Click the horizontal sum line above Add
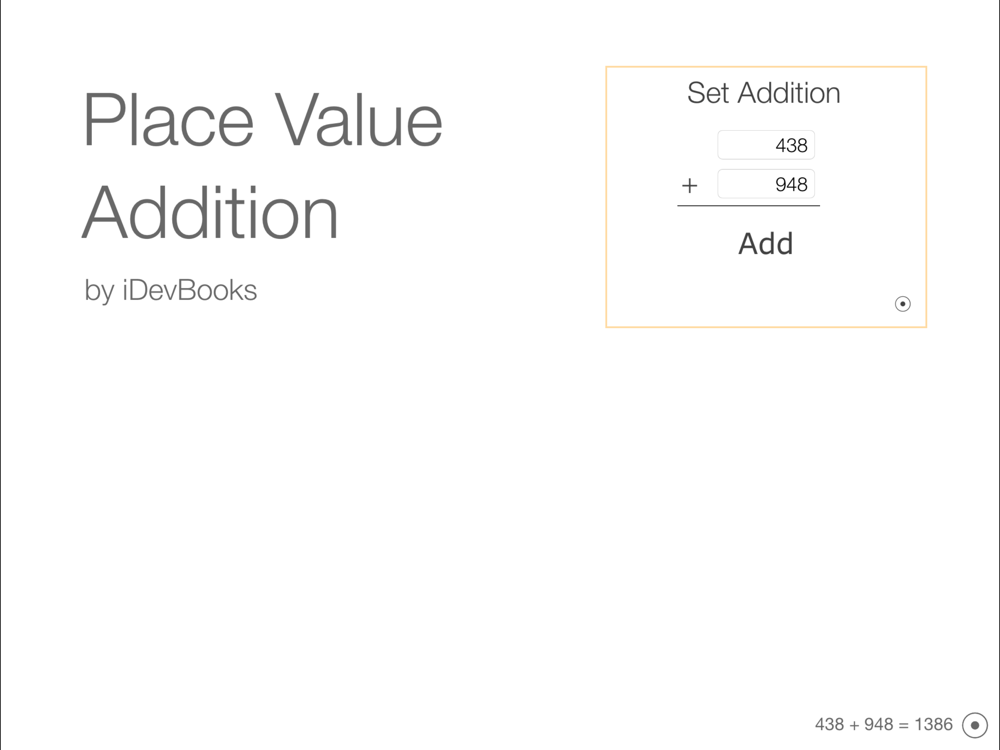1000x750 pixels. [748, 206]
